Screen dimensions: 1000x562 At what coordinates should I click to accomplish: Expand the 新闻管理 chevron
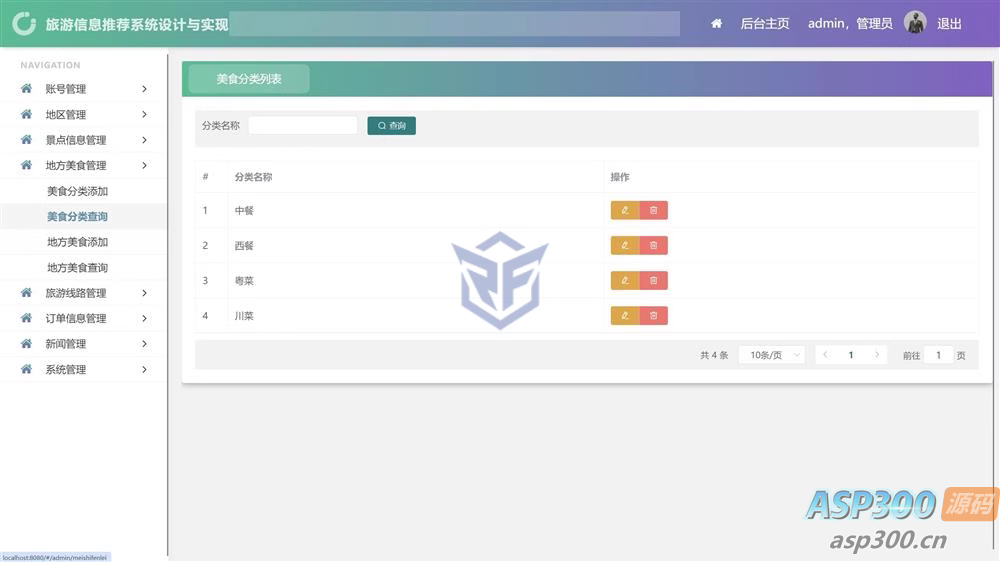pyautogui.click(x=145, y=344)
